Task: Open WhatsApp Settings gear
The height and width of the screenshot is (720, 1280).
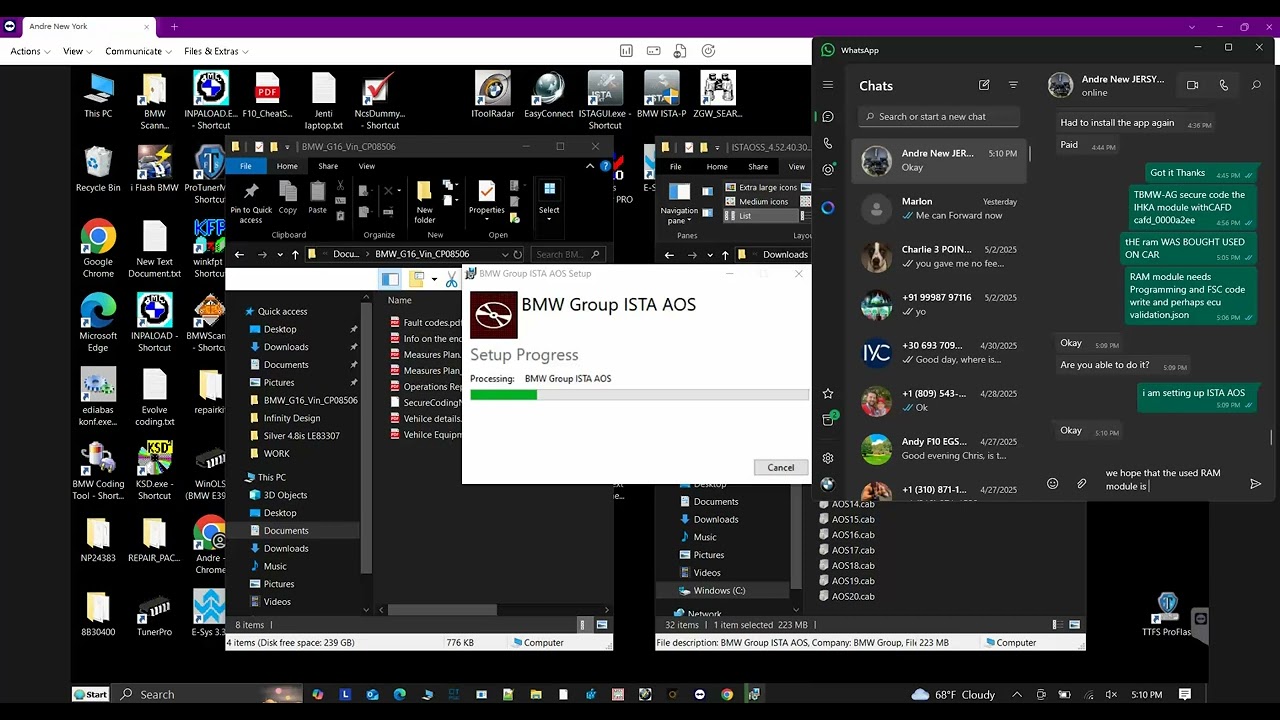Action: pos(828,458)
